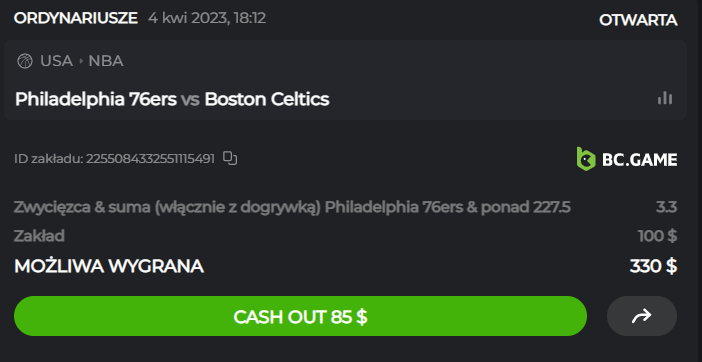Select the Boston Celtics team name
Screen dimensions: 702x362
coord(267,99)
